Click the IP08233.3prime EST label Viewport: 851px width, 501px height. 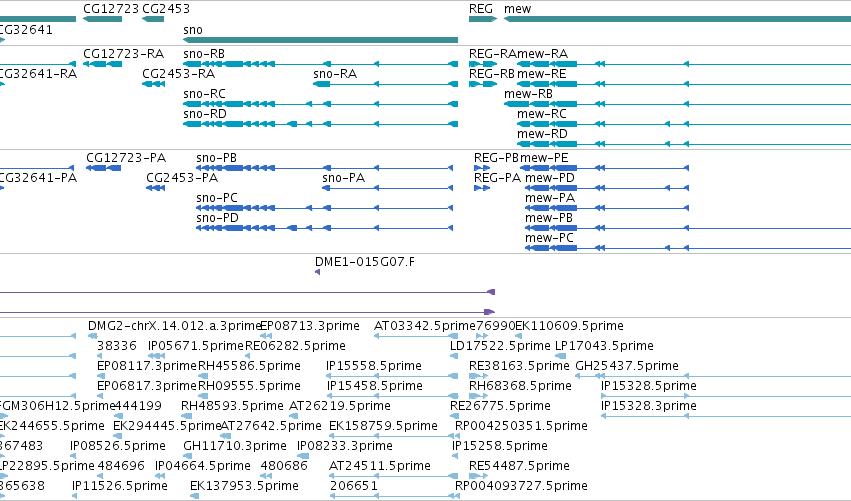pyautogui.click(x=345, y=447)
